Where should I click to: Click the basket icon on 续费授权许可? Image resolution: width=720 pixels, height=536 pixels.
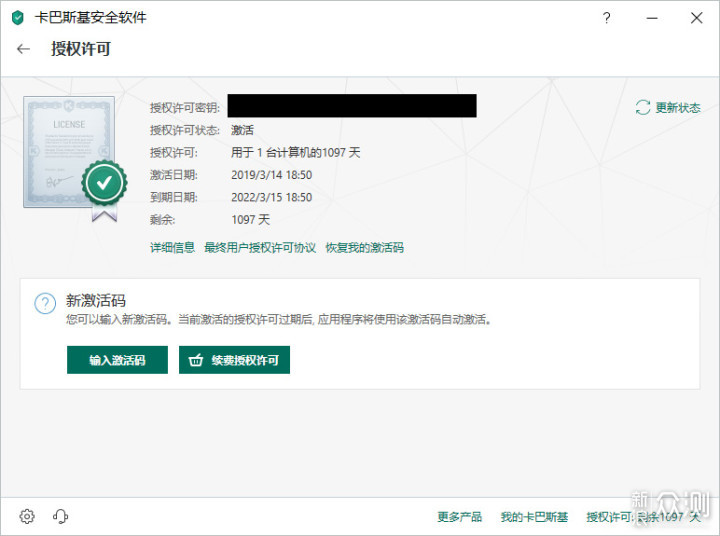(x=196, y=360)
